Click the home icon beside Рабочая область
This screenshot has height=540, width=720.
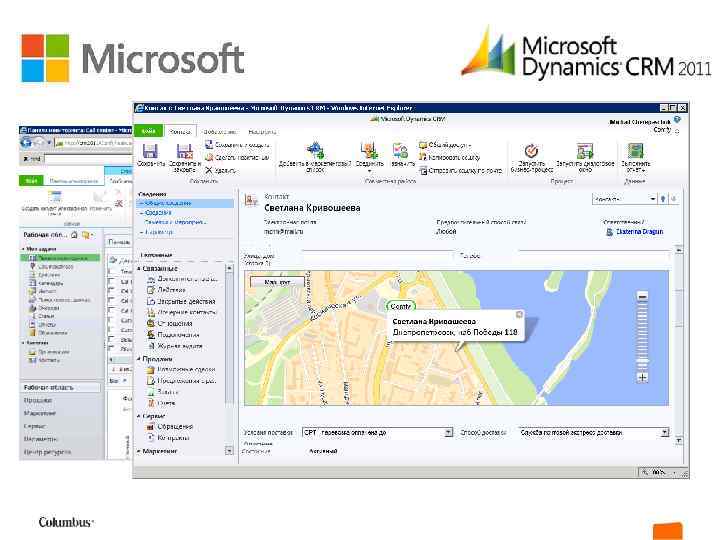[x=74, y=235]
